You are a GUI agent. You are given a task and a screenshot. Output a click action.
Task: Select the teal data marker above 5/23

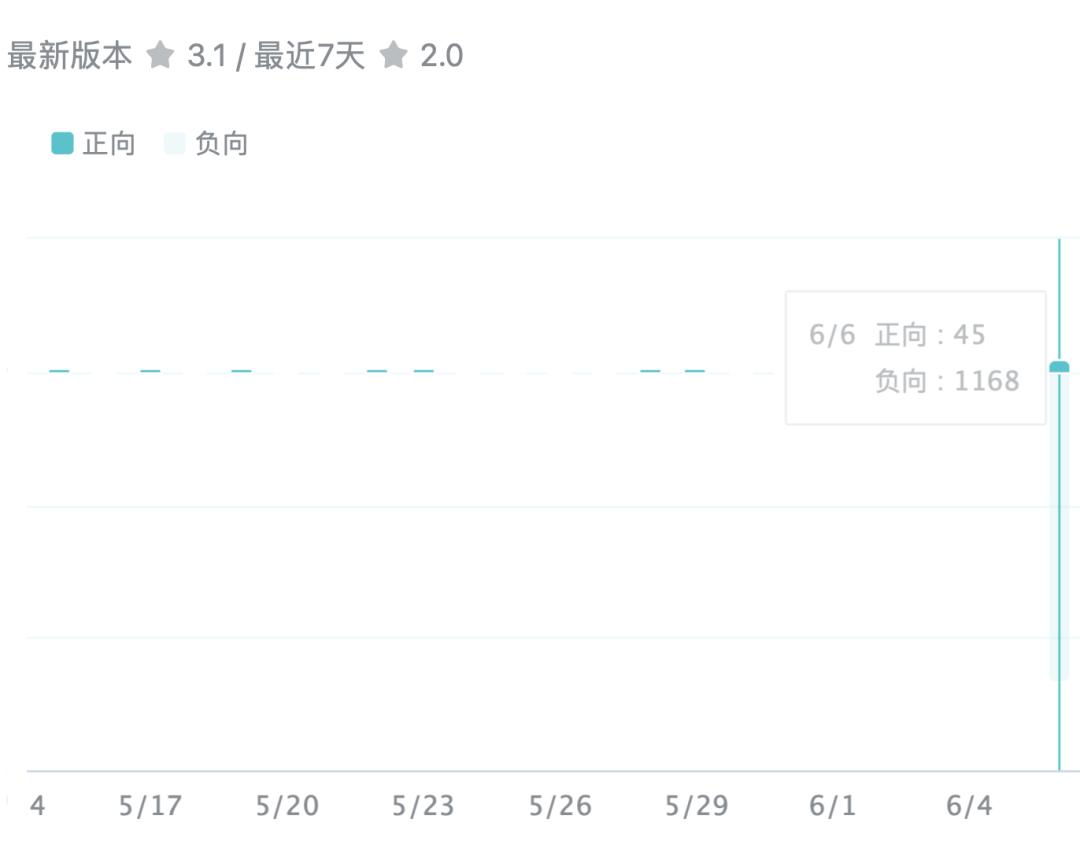pos(424,371)
